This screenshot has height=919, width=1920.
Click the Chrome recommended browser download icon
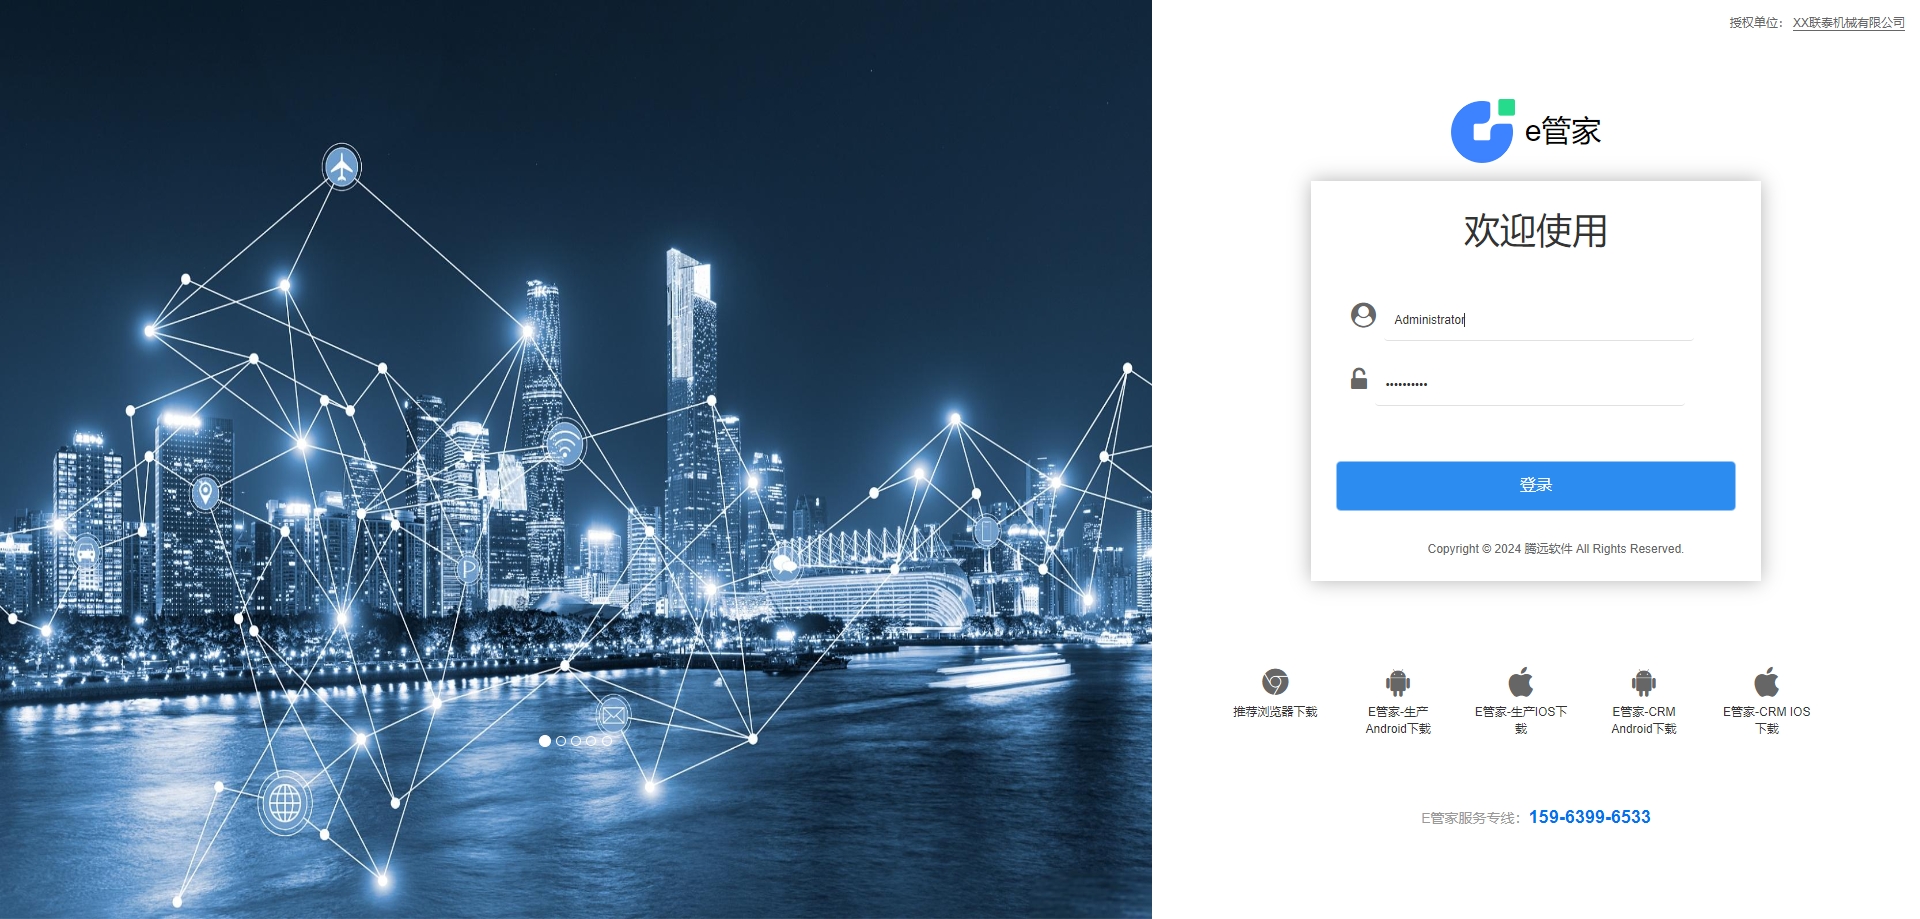[x=1275, y=682]
